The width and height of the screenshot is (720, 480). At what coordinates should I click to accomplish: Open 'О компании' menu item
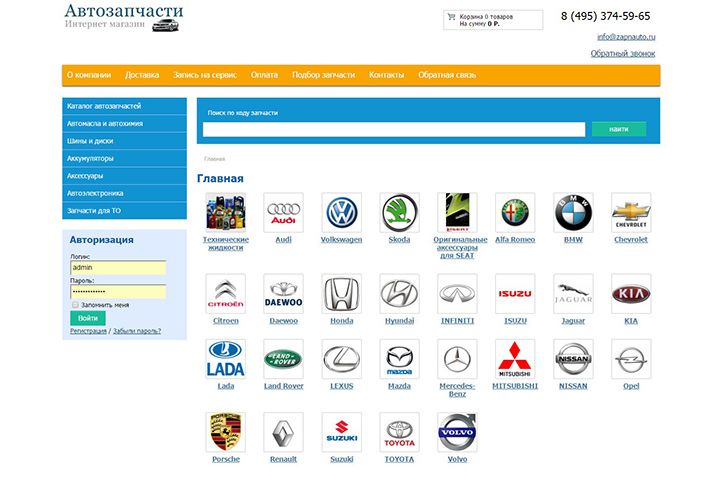click(89, 75)
